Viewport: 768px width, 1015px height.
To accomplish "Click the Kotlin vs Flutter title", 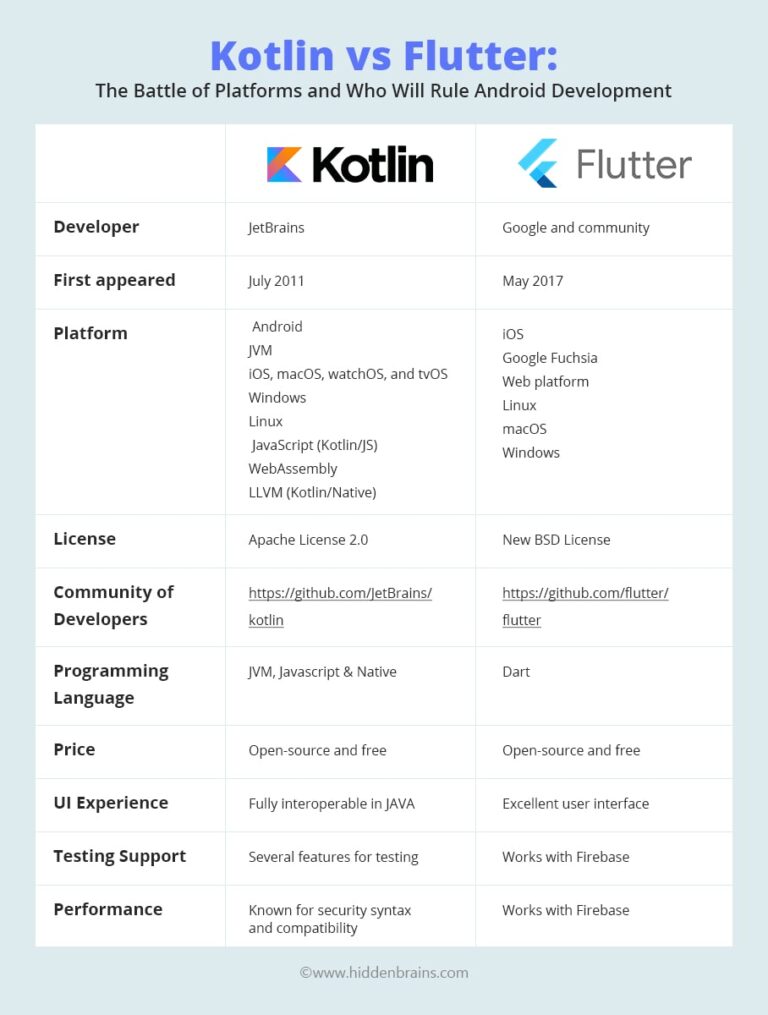I will [x=384, y=55].
